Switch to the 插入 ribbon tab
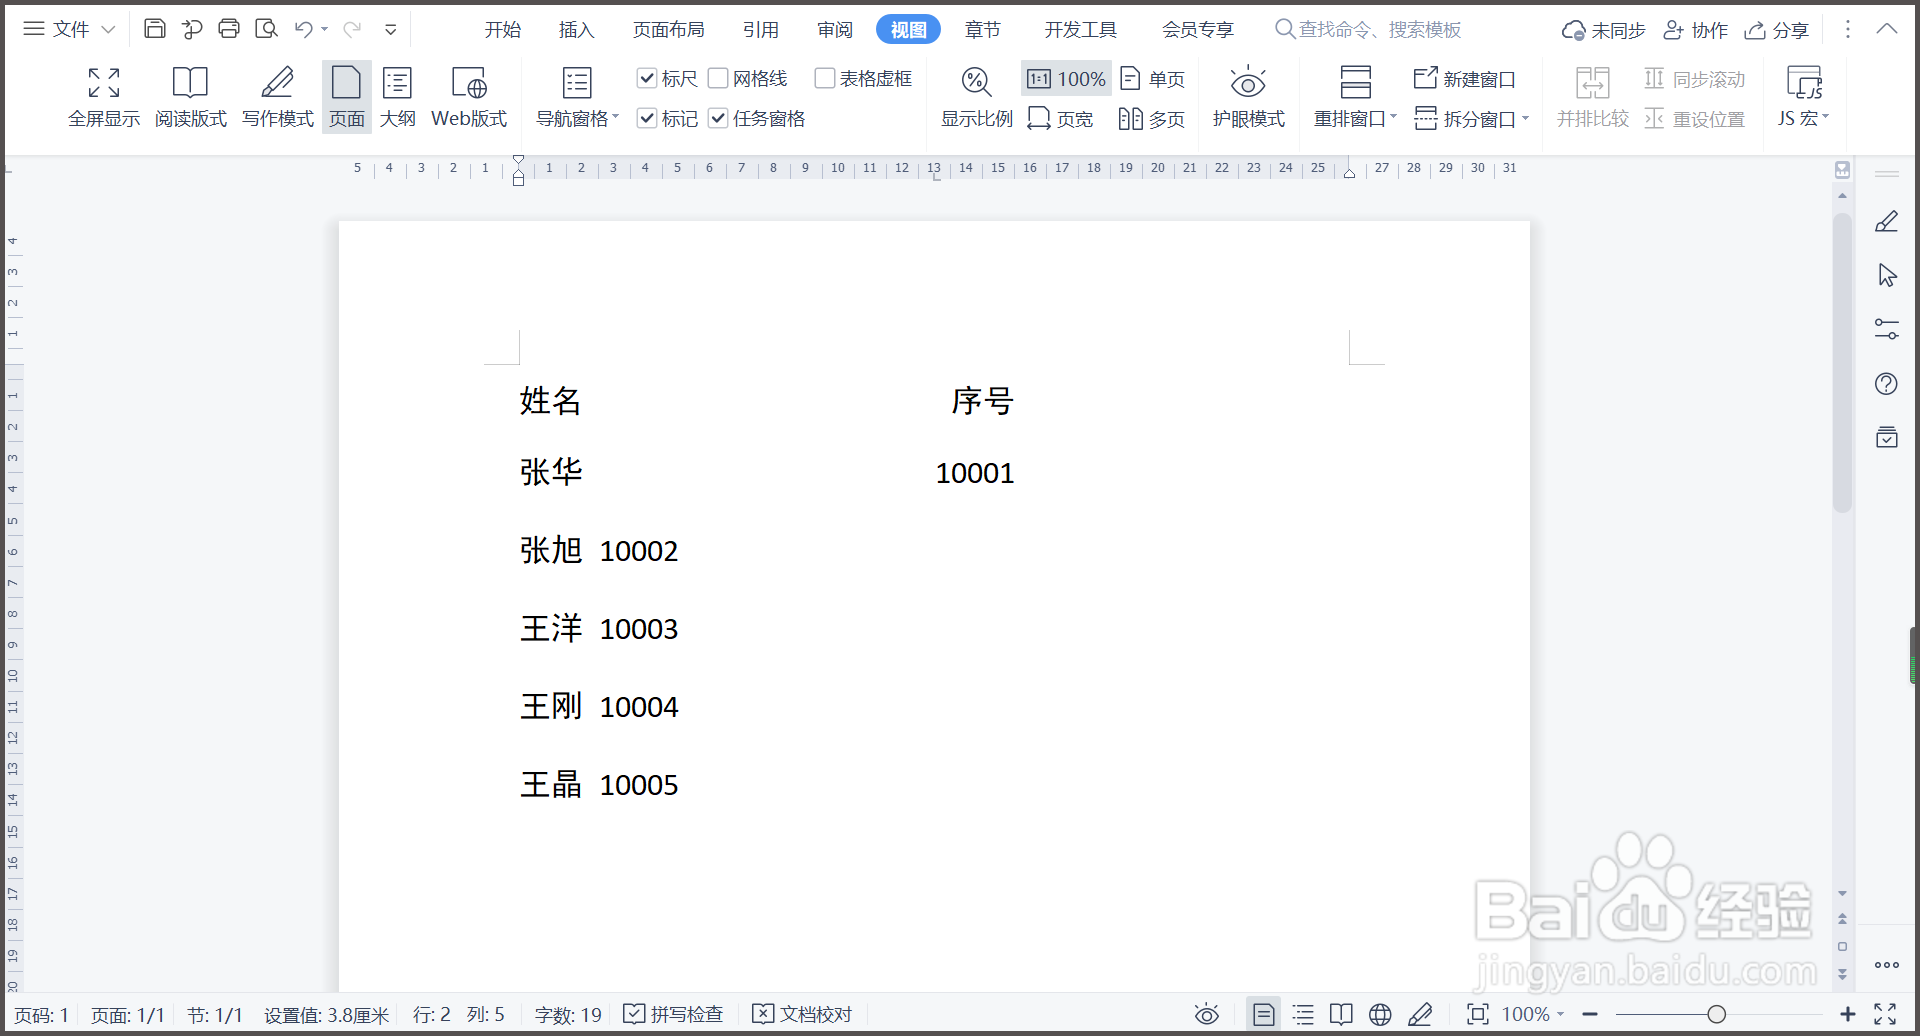Viewport: 1920px width, 1036px height. point(575,29)
